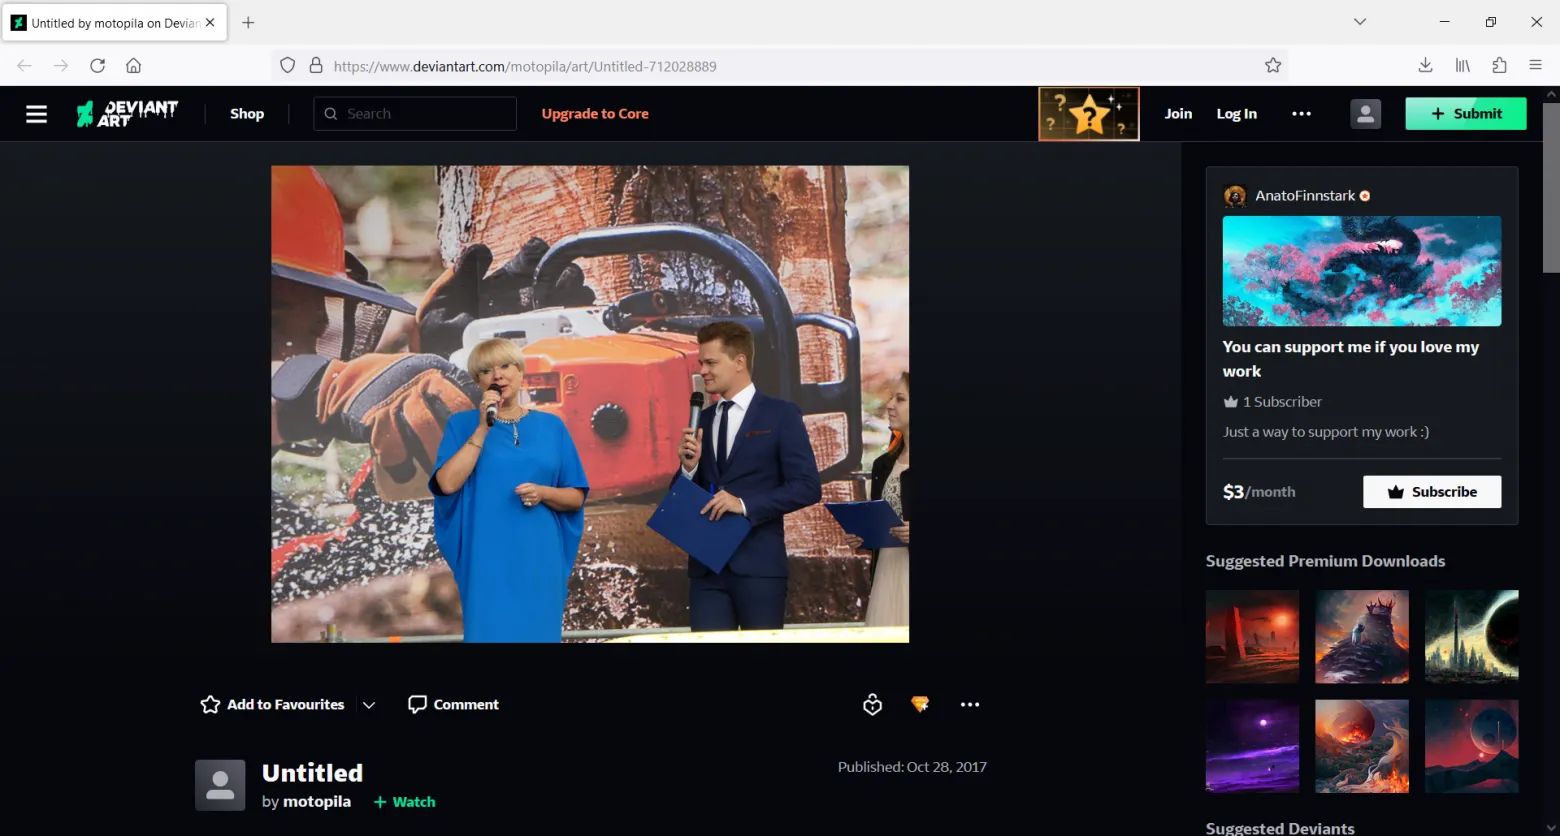
Task: Click the DeviantArt logo
Action: (127, 114)
